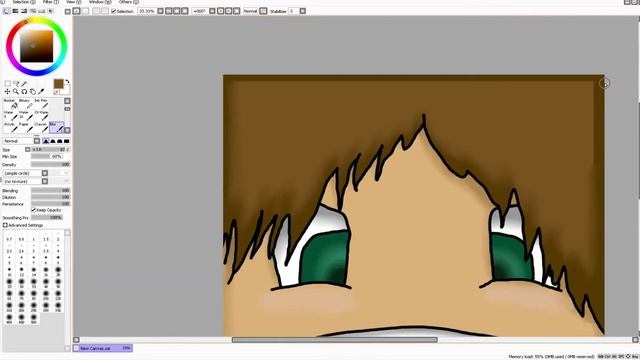Toggle the color mixer panel icon
The image size is (640, 360).
pos(33,11)
